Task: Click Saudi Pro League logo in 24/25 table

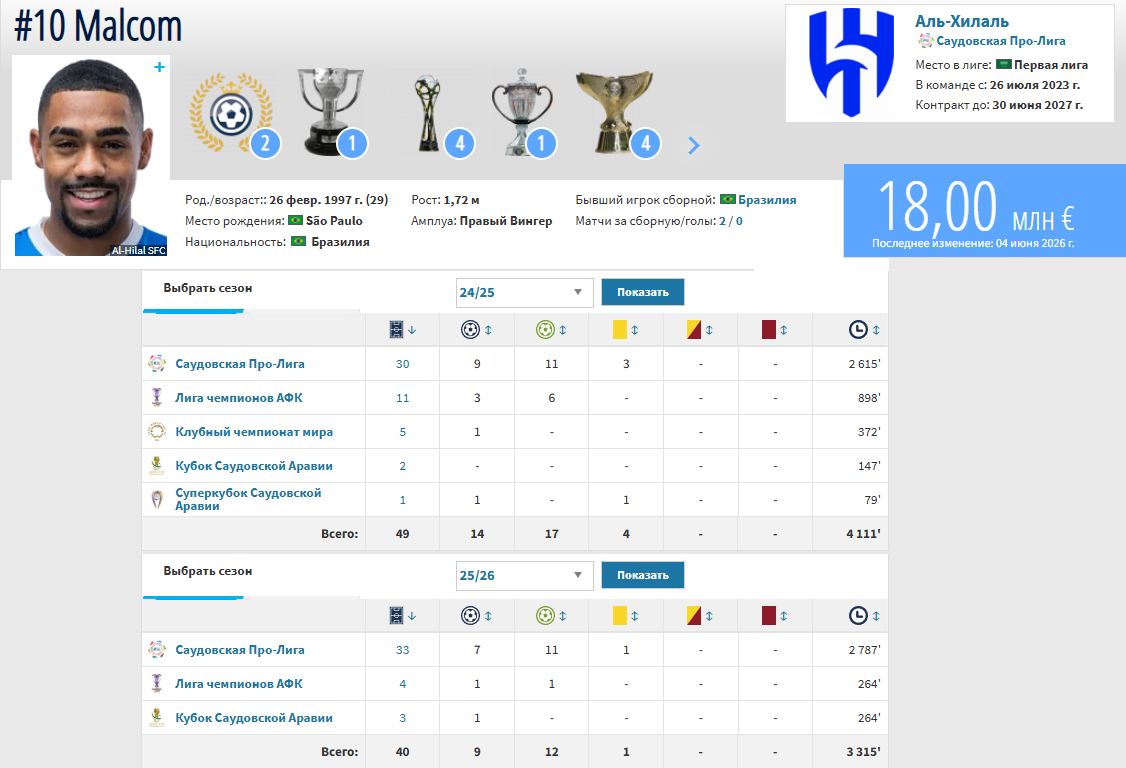Action: pyautogui.click(x=157, y=364)
